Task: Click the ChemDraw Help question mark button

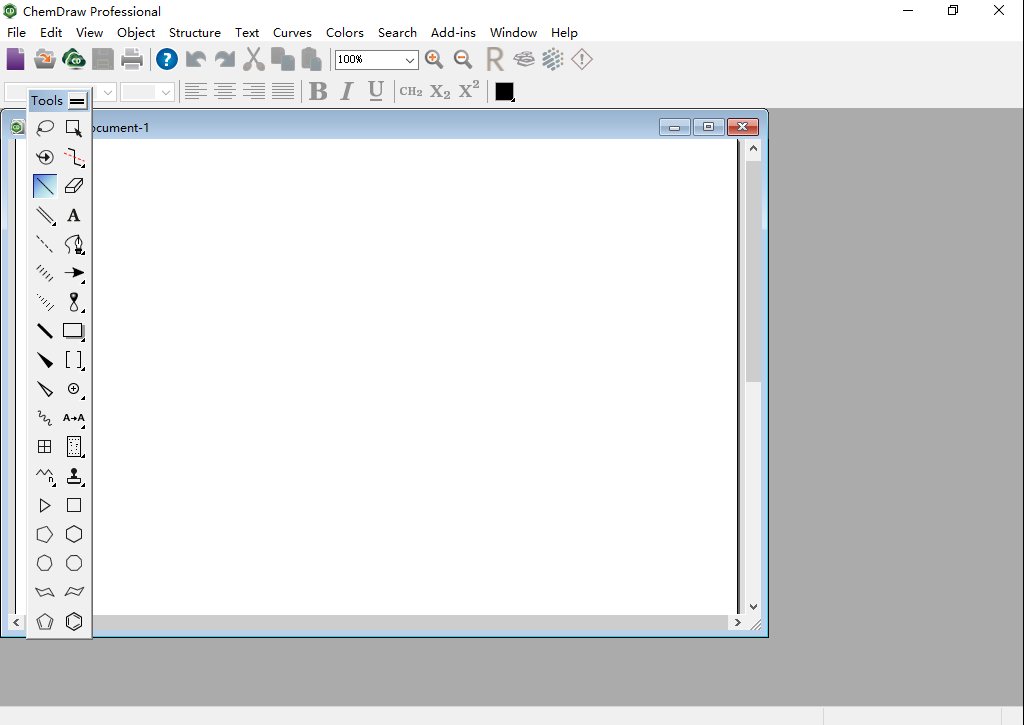Action: click(x=167, y=60)
